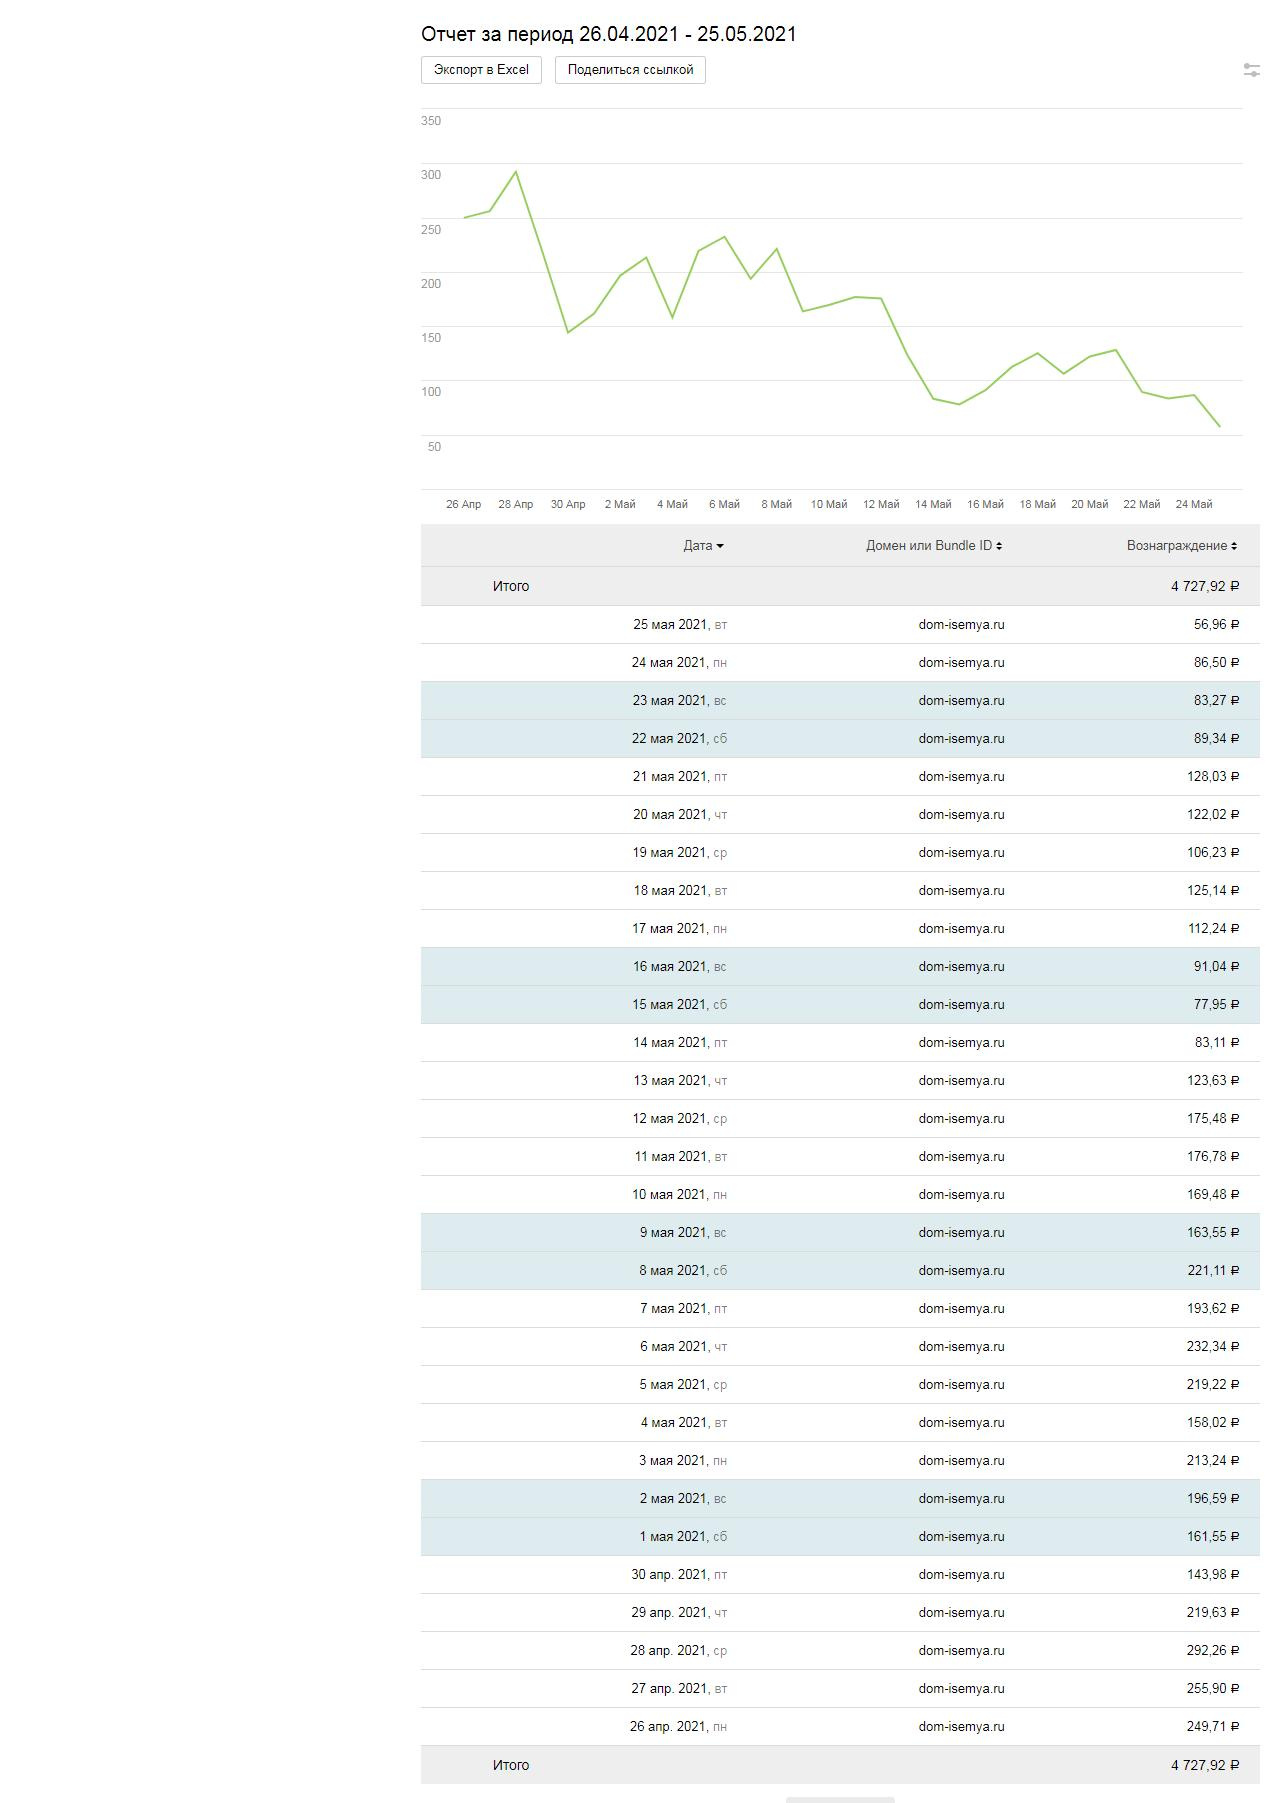Open the chart settings sliders icon
The width and height of the screenshot is (1280, 1803).
[x=1251, y=70]
